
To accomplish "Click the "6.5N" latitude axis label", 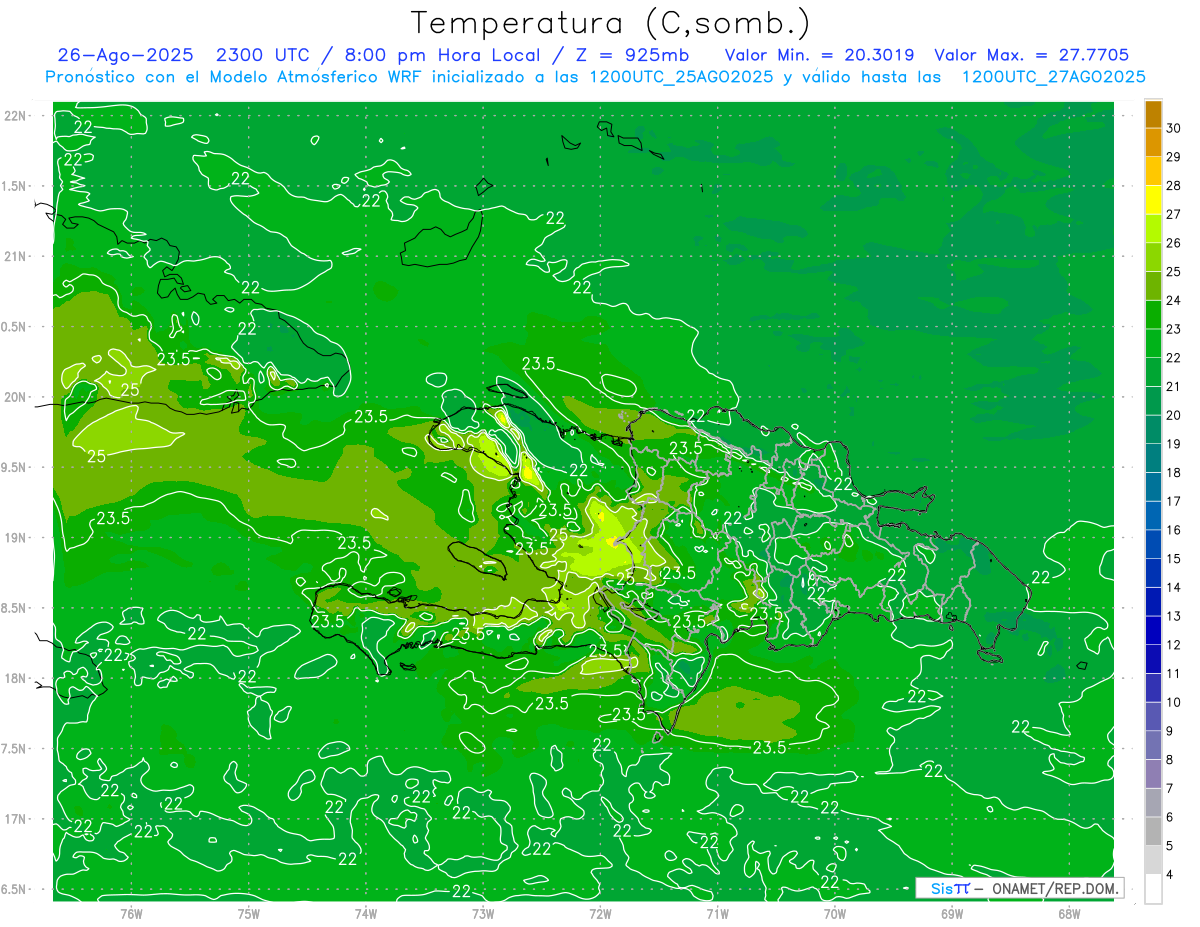I will tap(14, 890).
